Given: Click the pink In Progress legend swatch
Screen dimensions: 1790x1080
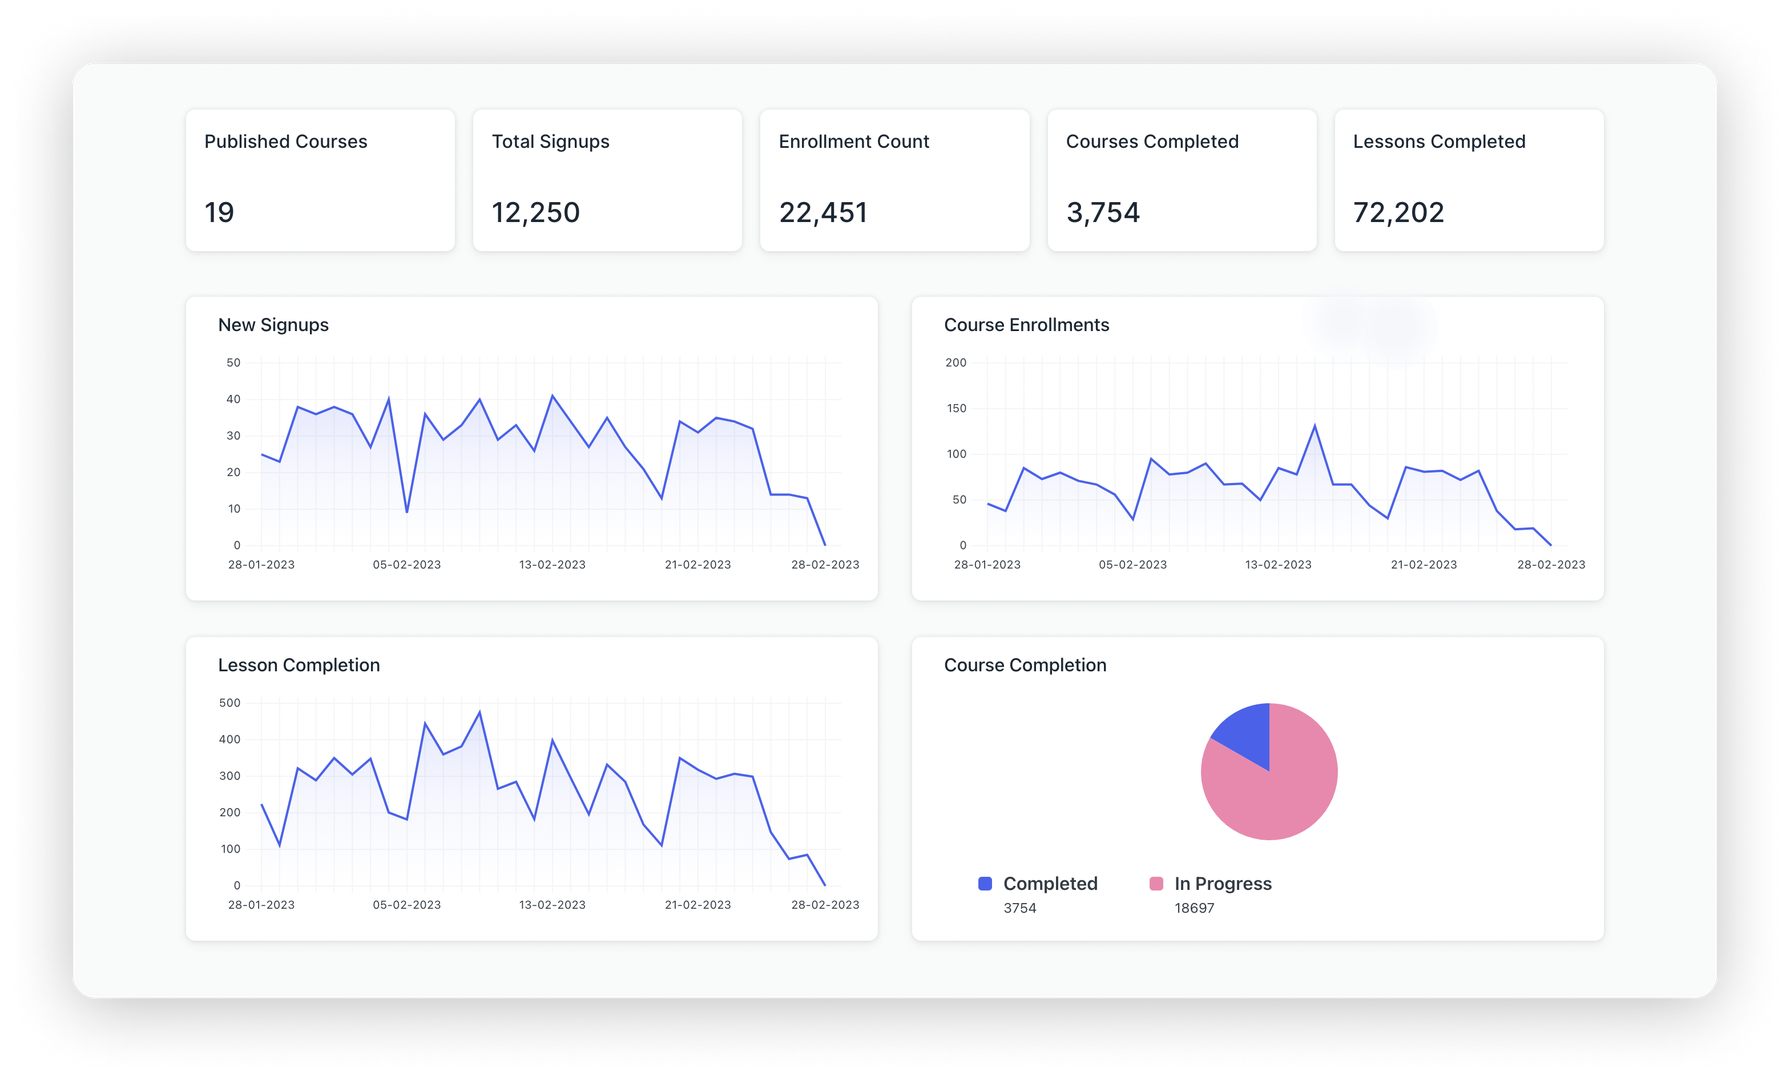Looking at the screenshot, I should (x=1156, y=883).
